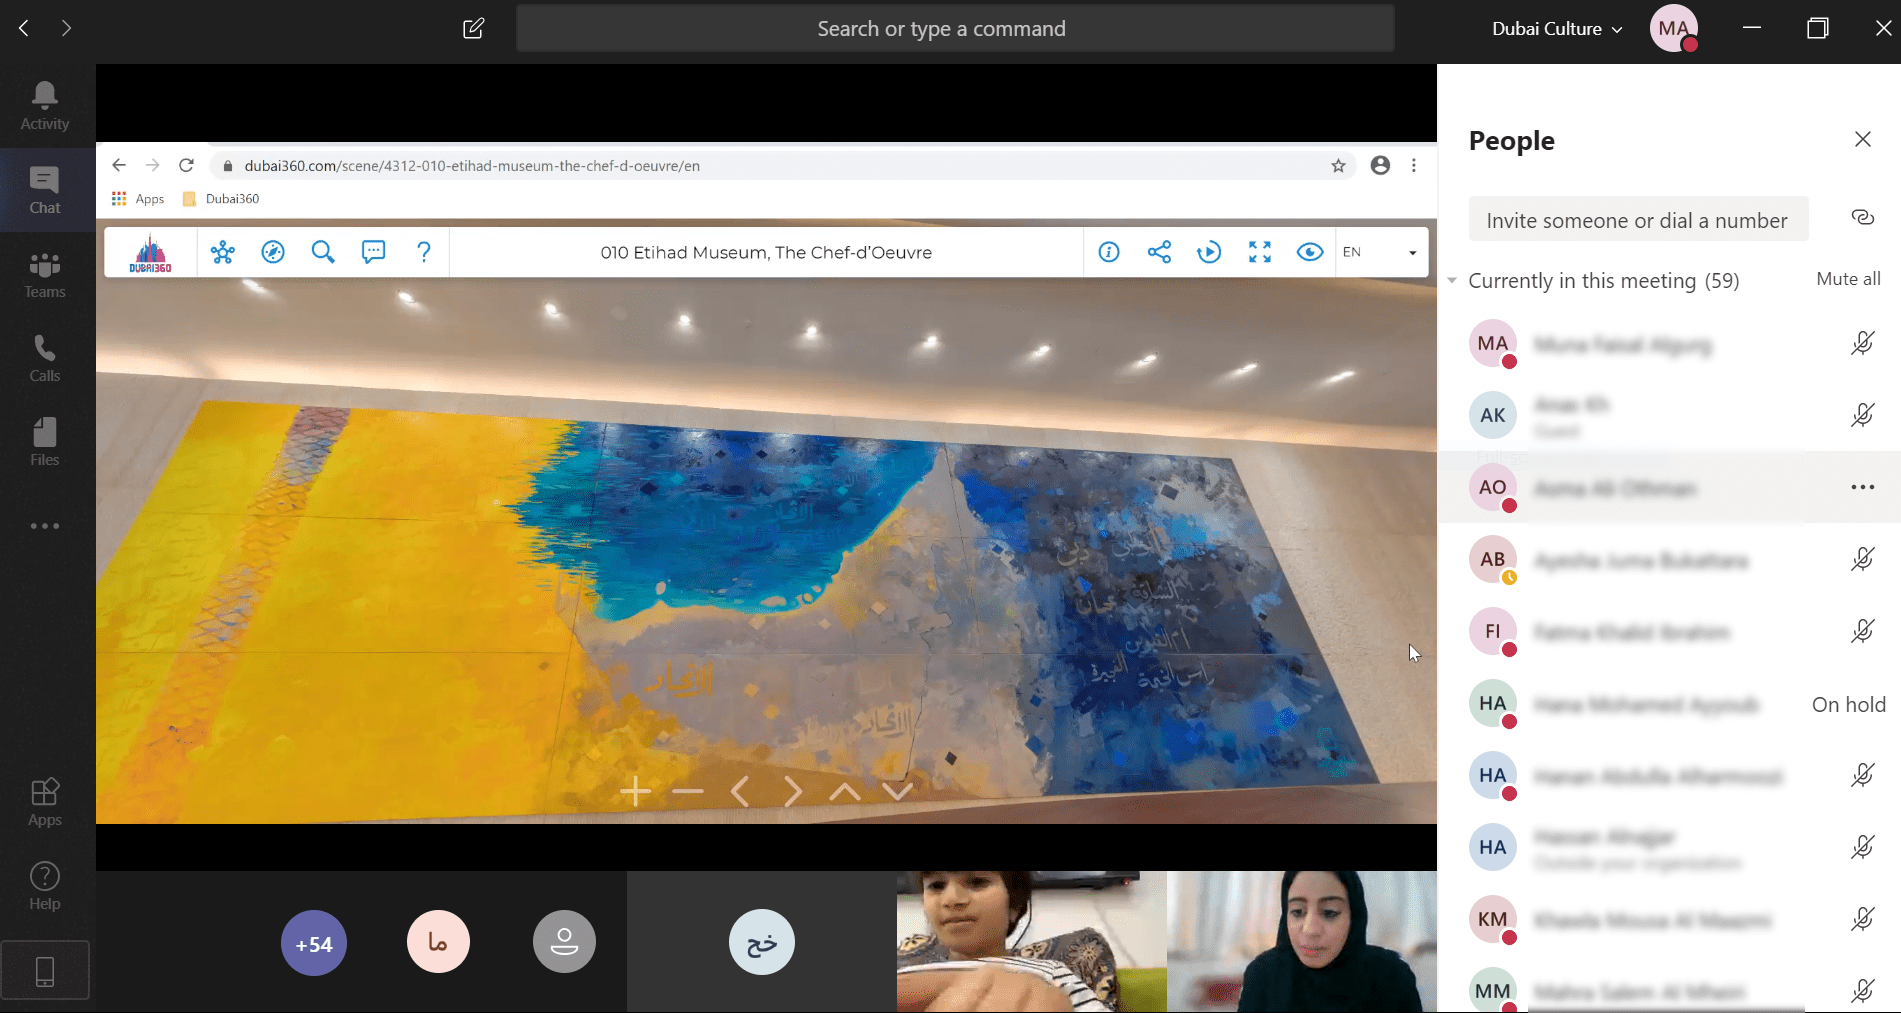This screenshot has width=1901, height=1013.
Task: Switch to the Teams tab
Action: [45, 274]
